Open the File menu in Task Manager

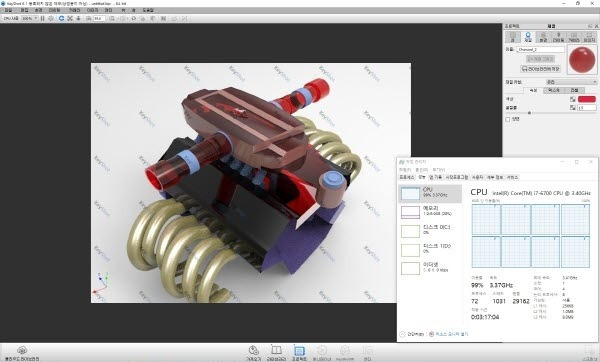pos(405,170)
